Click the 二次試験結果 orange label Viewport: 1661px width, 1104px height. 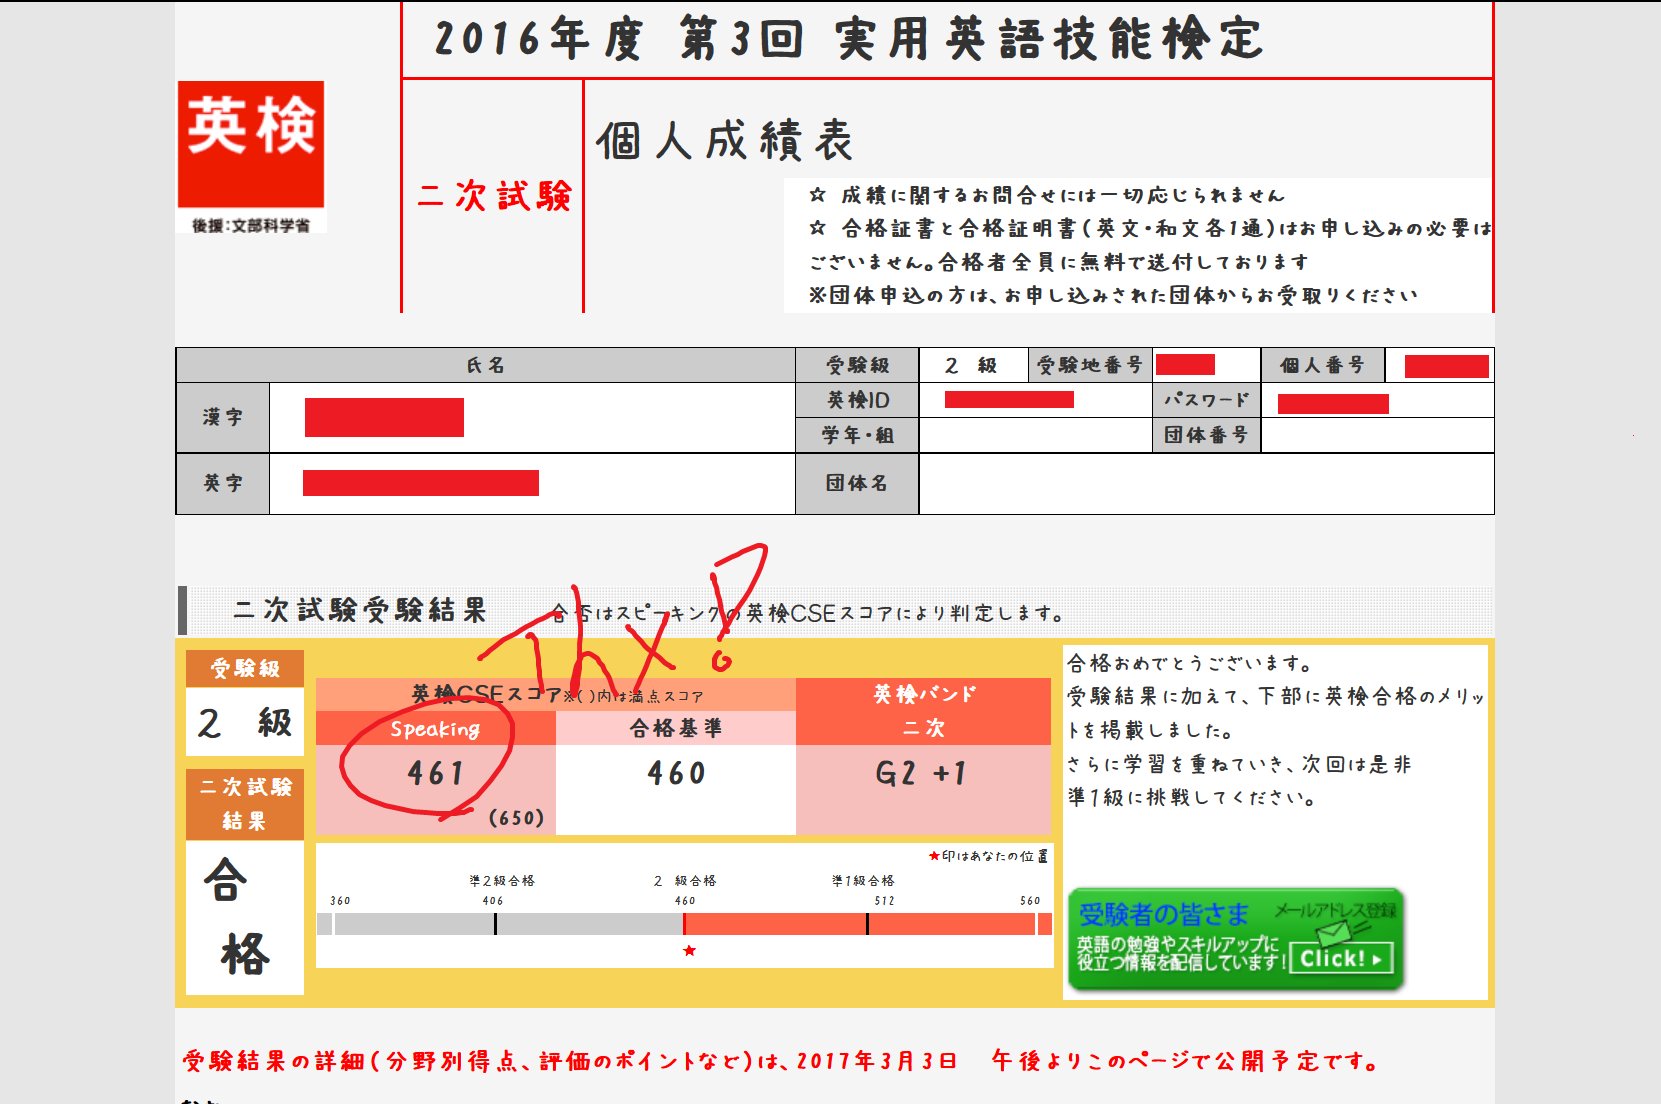(245, 804)
